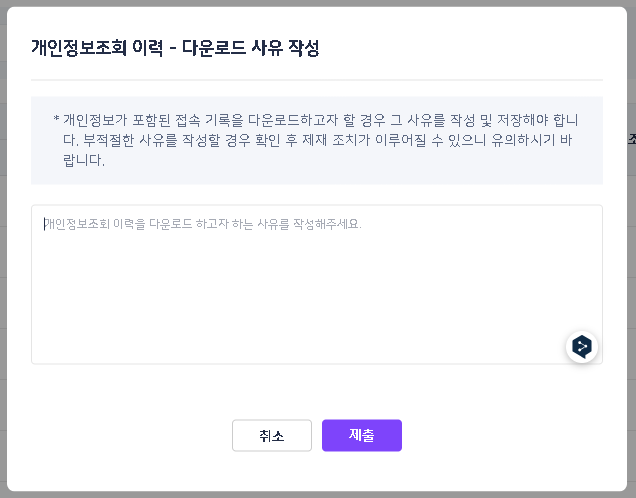Click the notice's first line '개인정보가 포함된 접속 기록을'
Viewport: 636px width, 498px height.
150,120
